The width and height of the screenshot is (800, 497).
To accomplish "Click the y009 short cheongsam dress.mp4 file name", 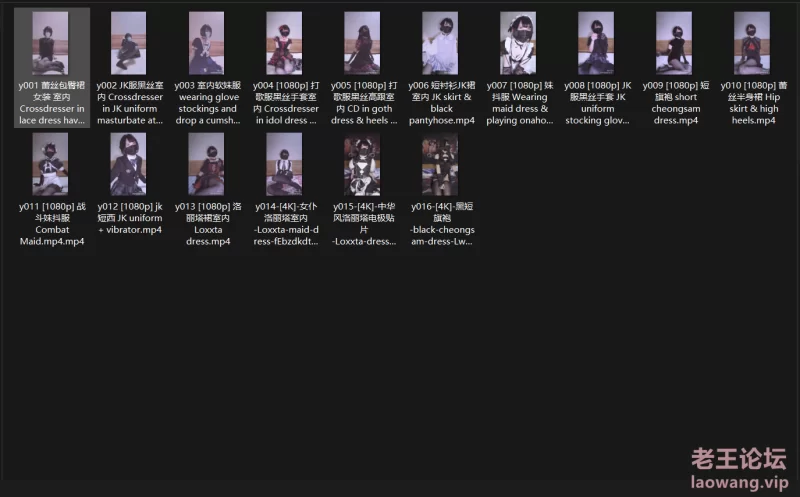I will click(x=673, y=103).
